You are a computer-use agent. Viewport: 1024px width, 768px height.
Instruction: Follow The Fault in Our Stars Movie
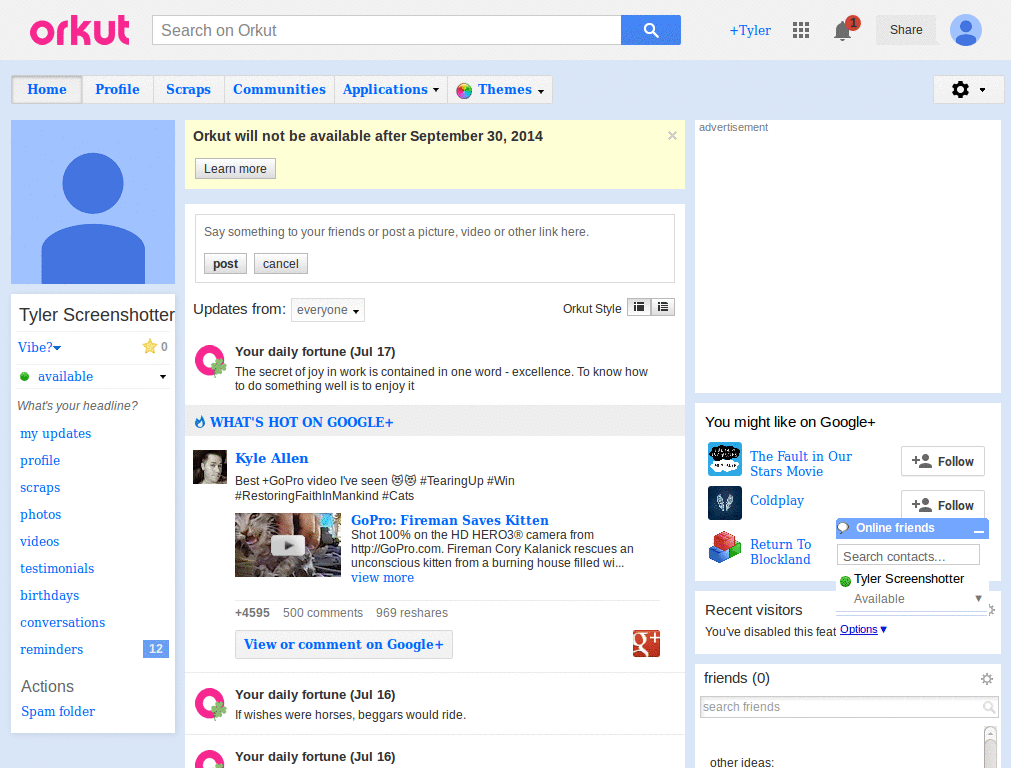tap(942, 462)
